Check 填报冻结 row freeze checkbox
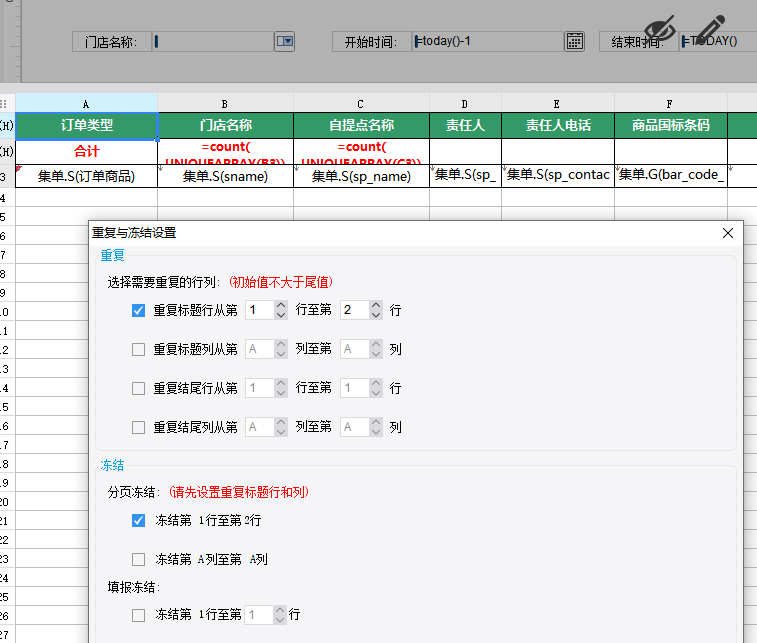This screenshot has width=757, height=643. pos(139,615)
